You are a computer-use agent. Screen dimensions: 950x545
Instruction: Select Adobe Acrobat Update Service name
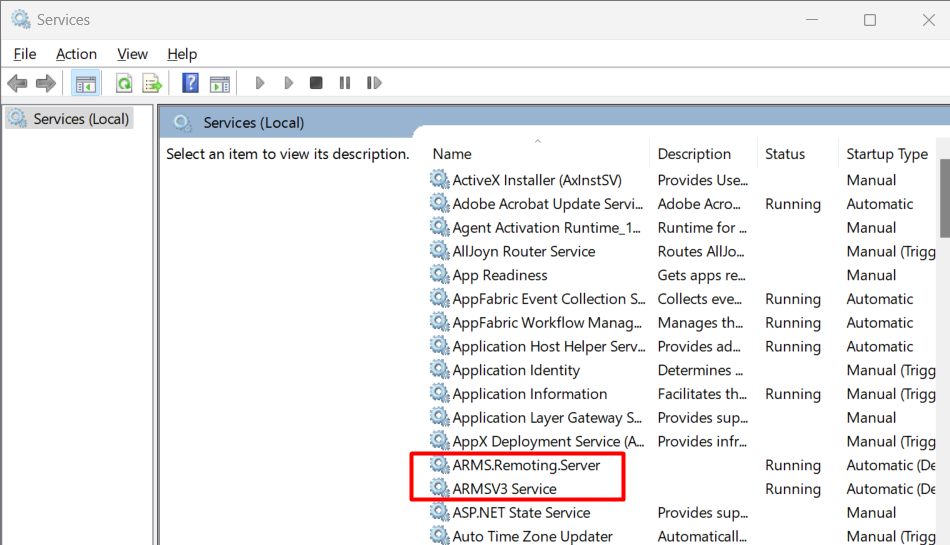[548, 204]
